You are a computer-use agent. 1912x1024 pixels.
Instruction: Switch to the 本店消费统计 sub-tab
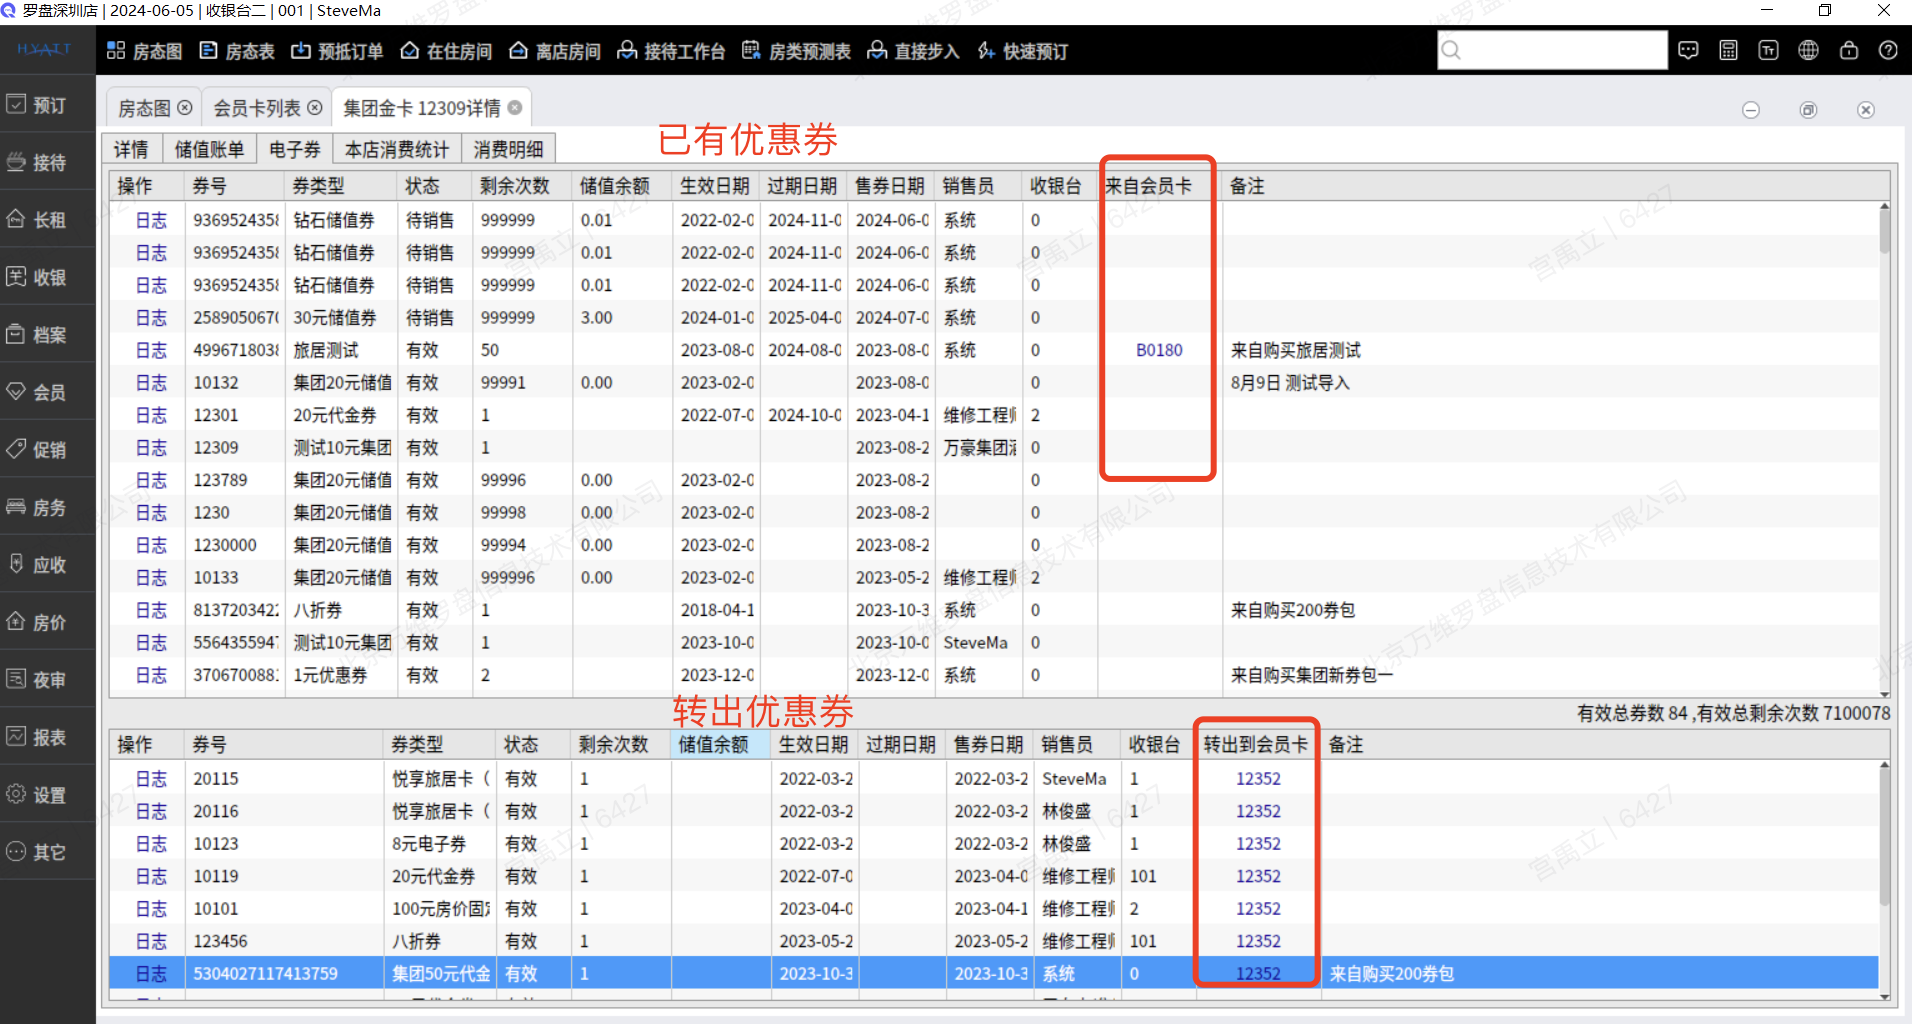coord(397,149)
